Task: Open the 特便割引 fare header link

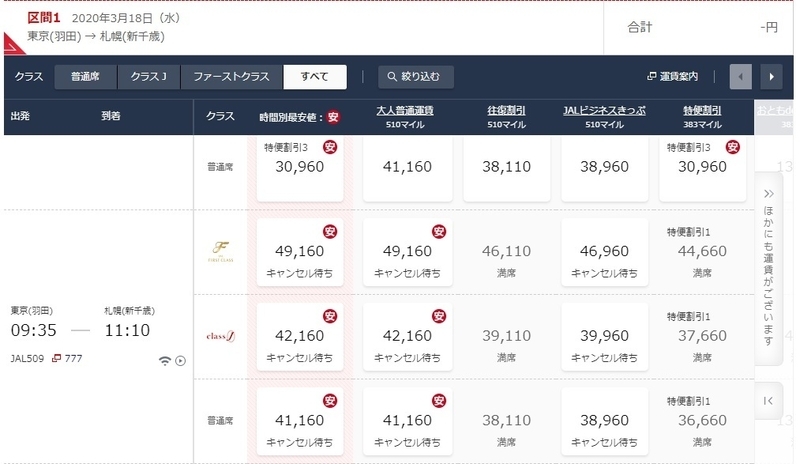Action: (x=702, y=111)
